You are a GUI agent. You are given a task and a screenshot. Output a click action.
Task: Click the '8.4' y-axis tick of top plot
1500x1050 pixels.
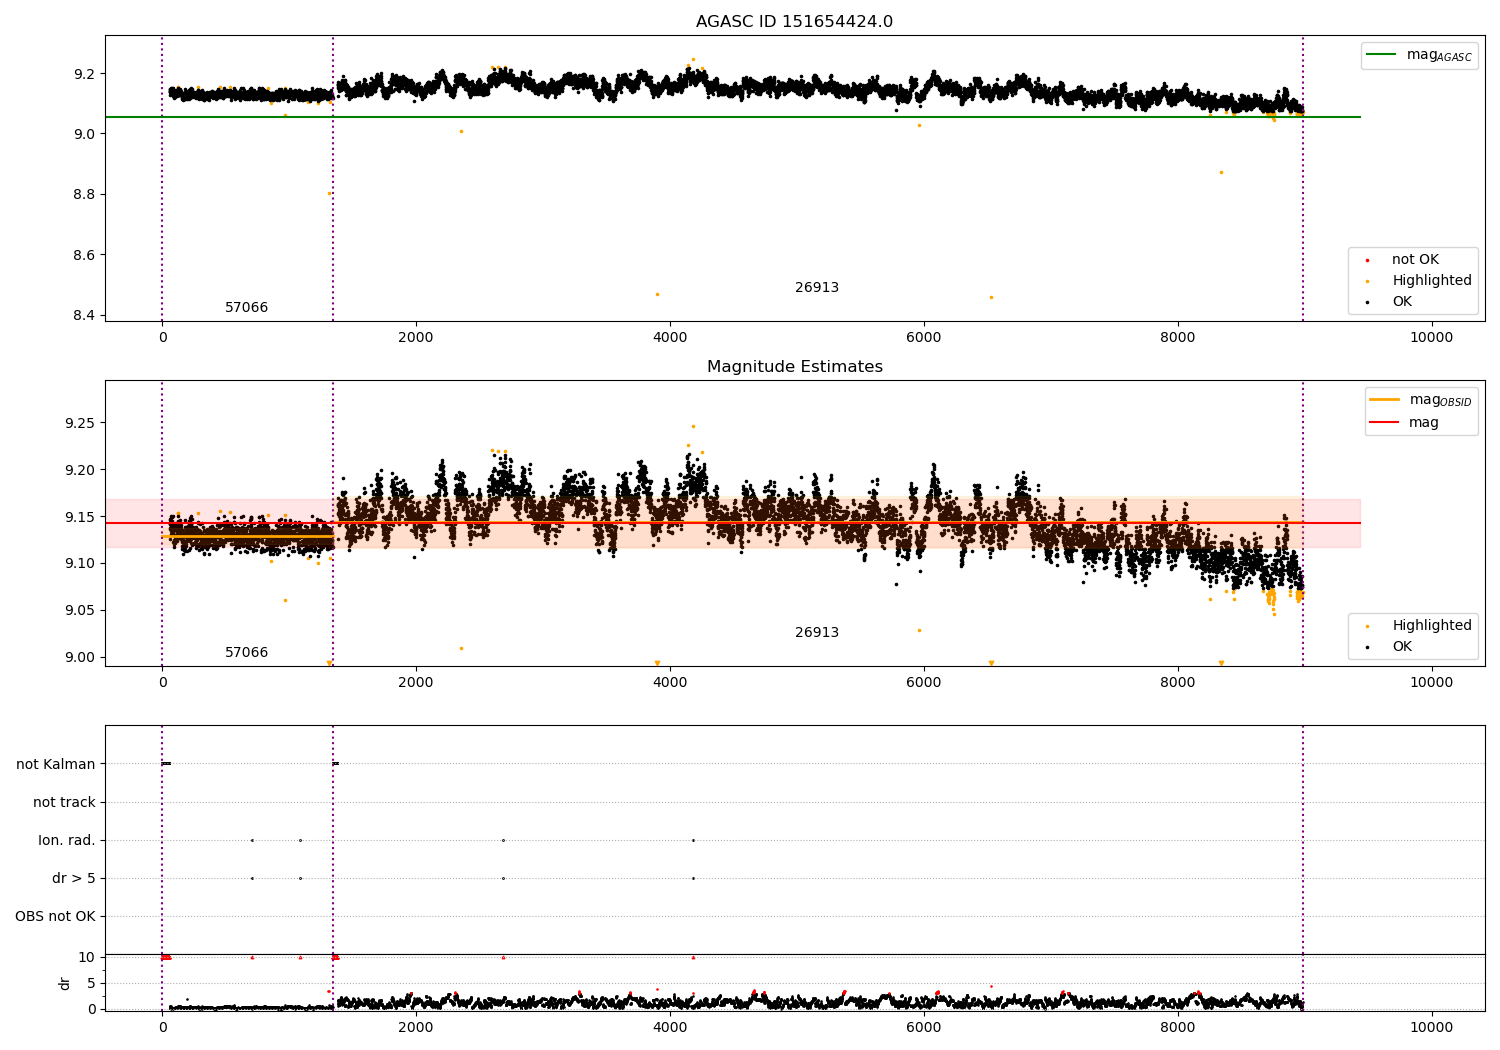85,315
